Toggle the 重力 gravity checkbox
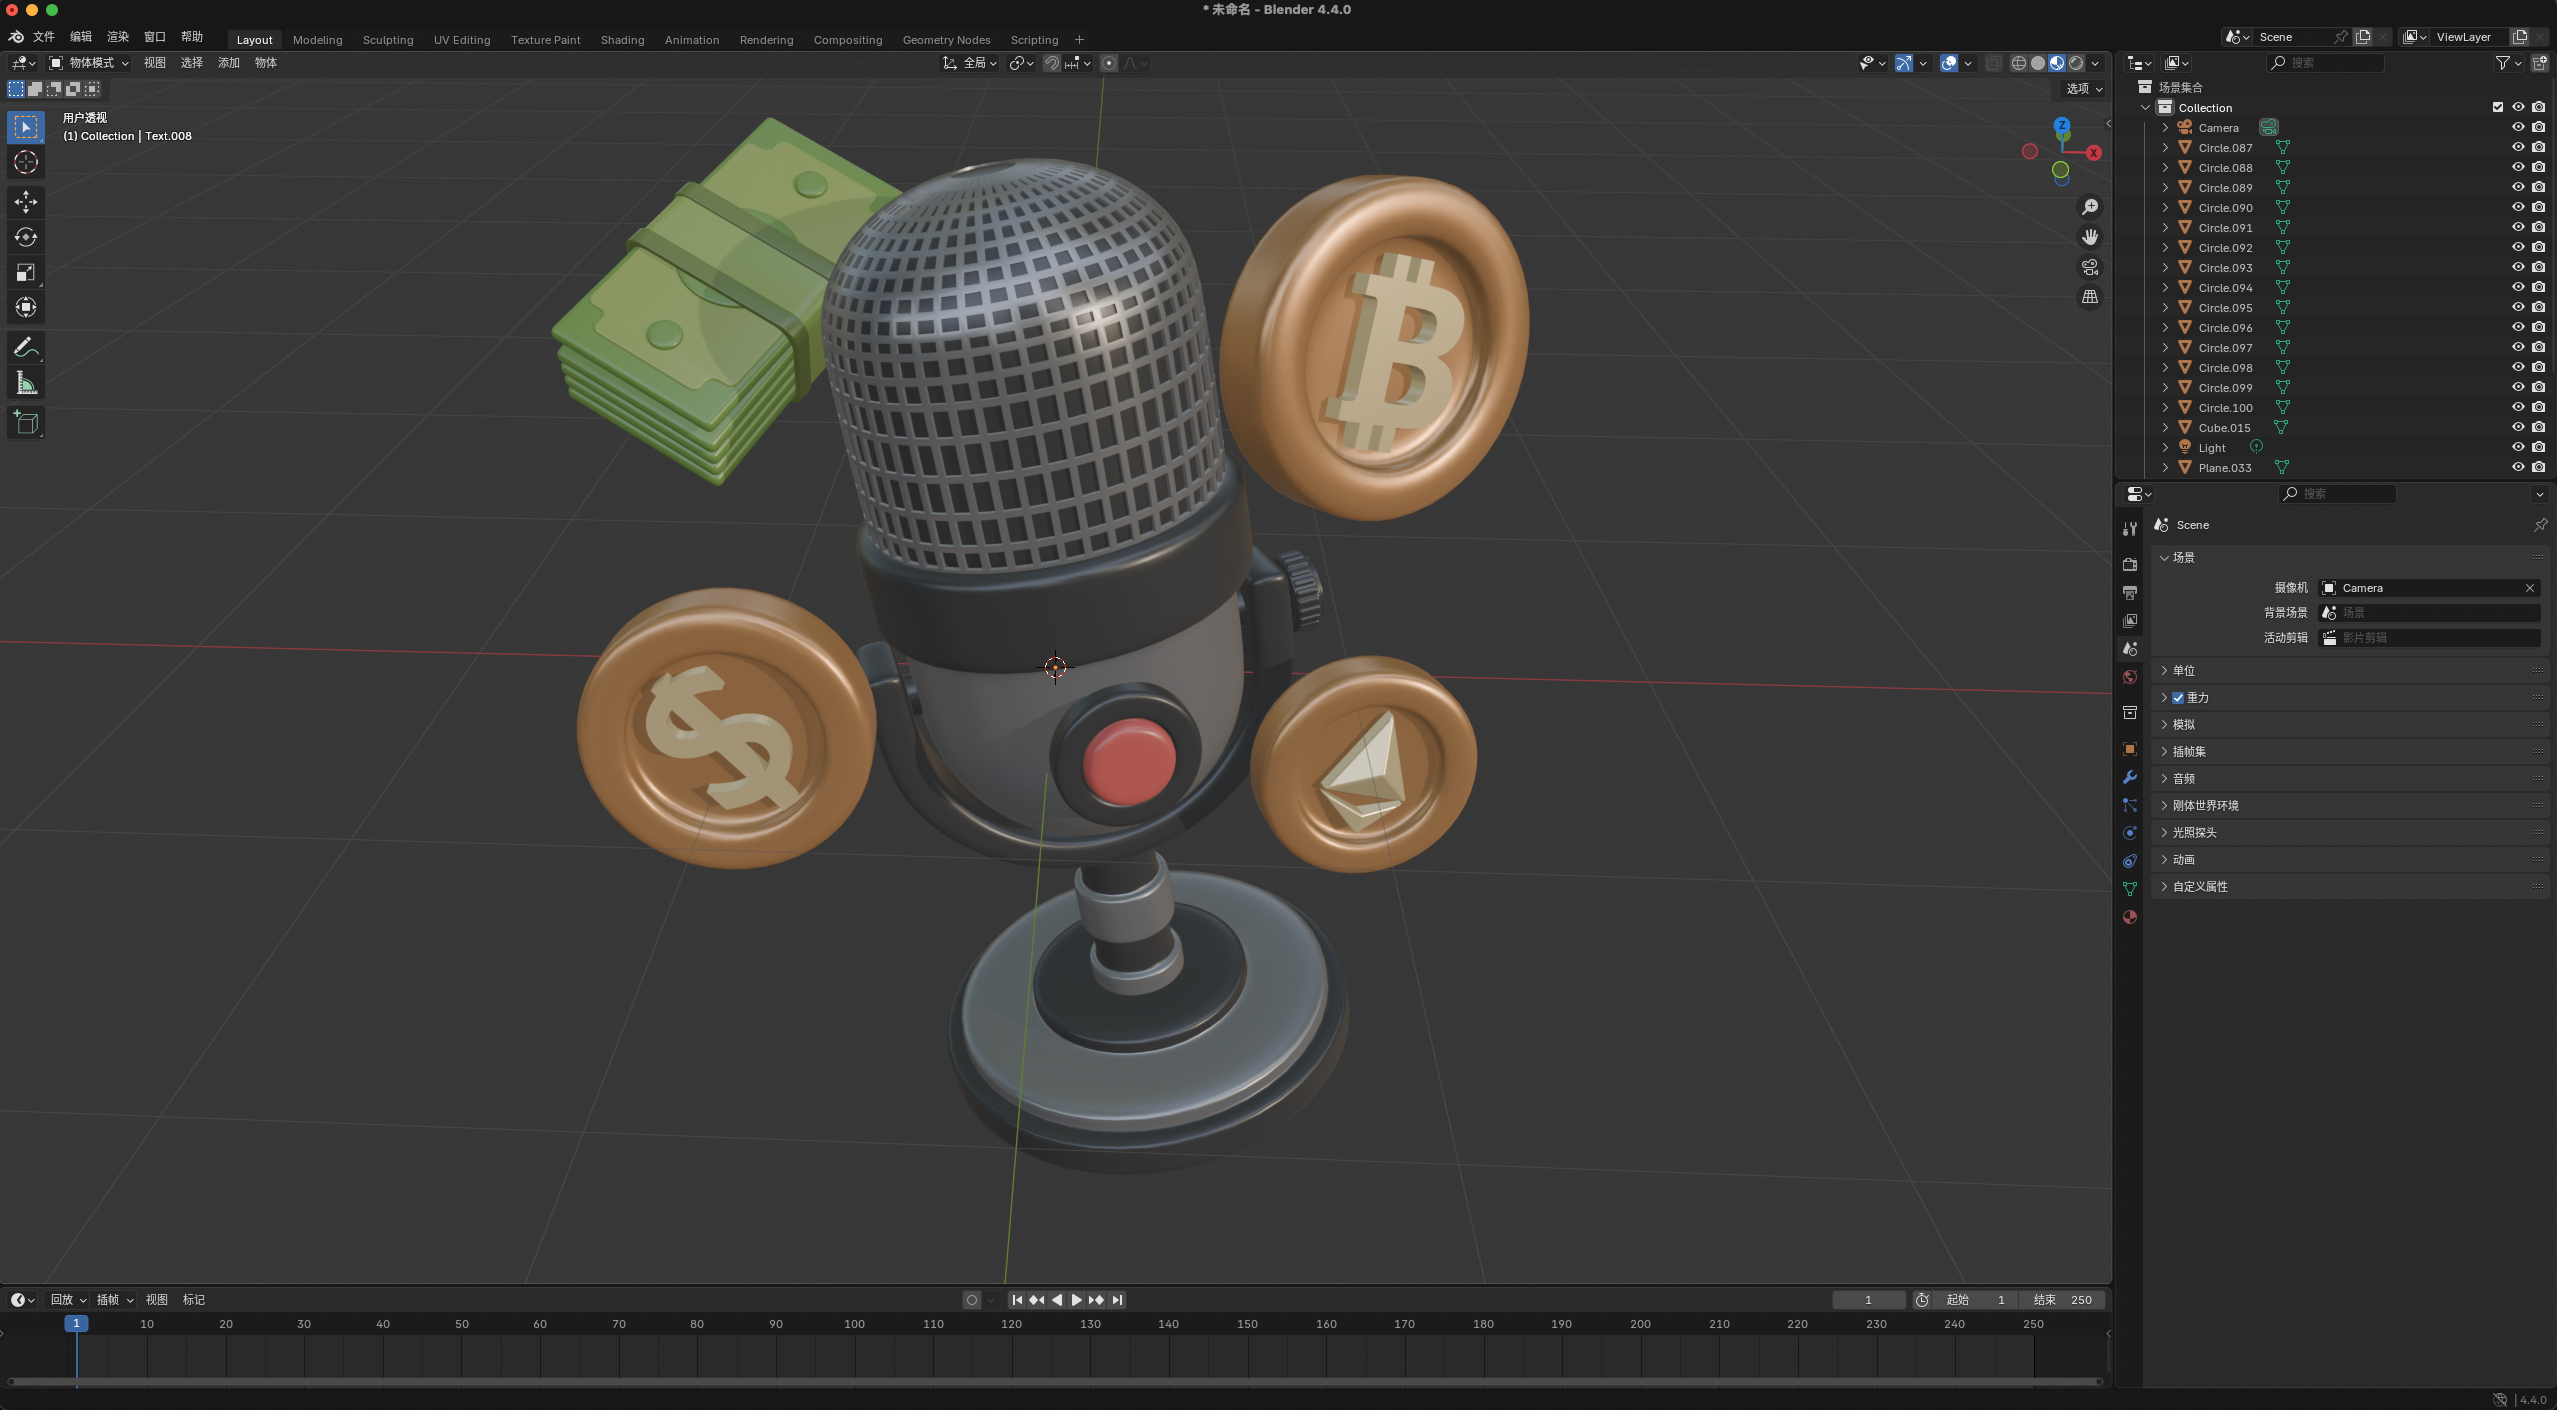The width and height of the screenshot is (2557, 1410). 2178,698
